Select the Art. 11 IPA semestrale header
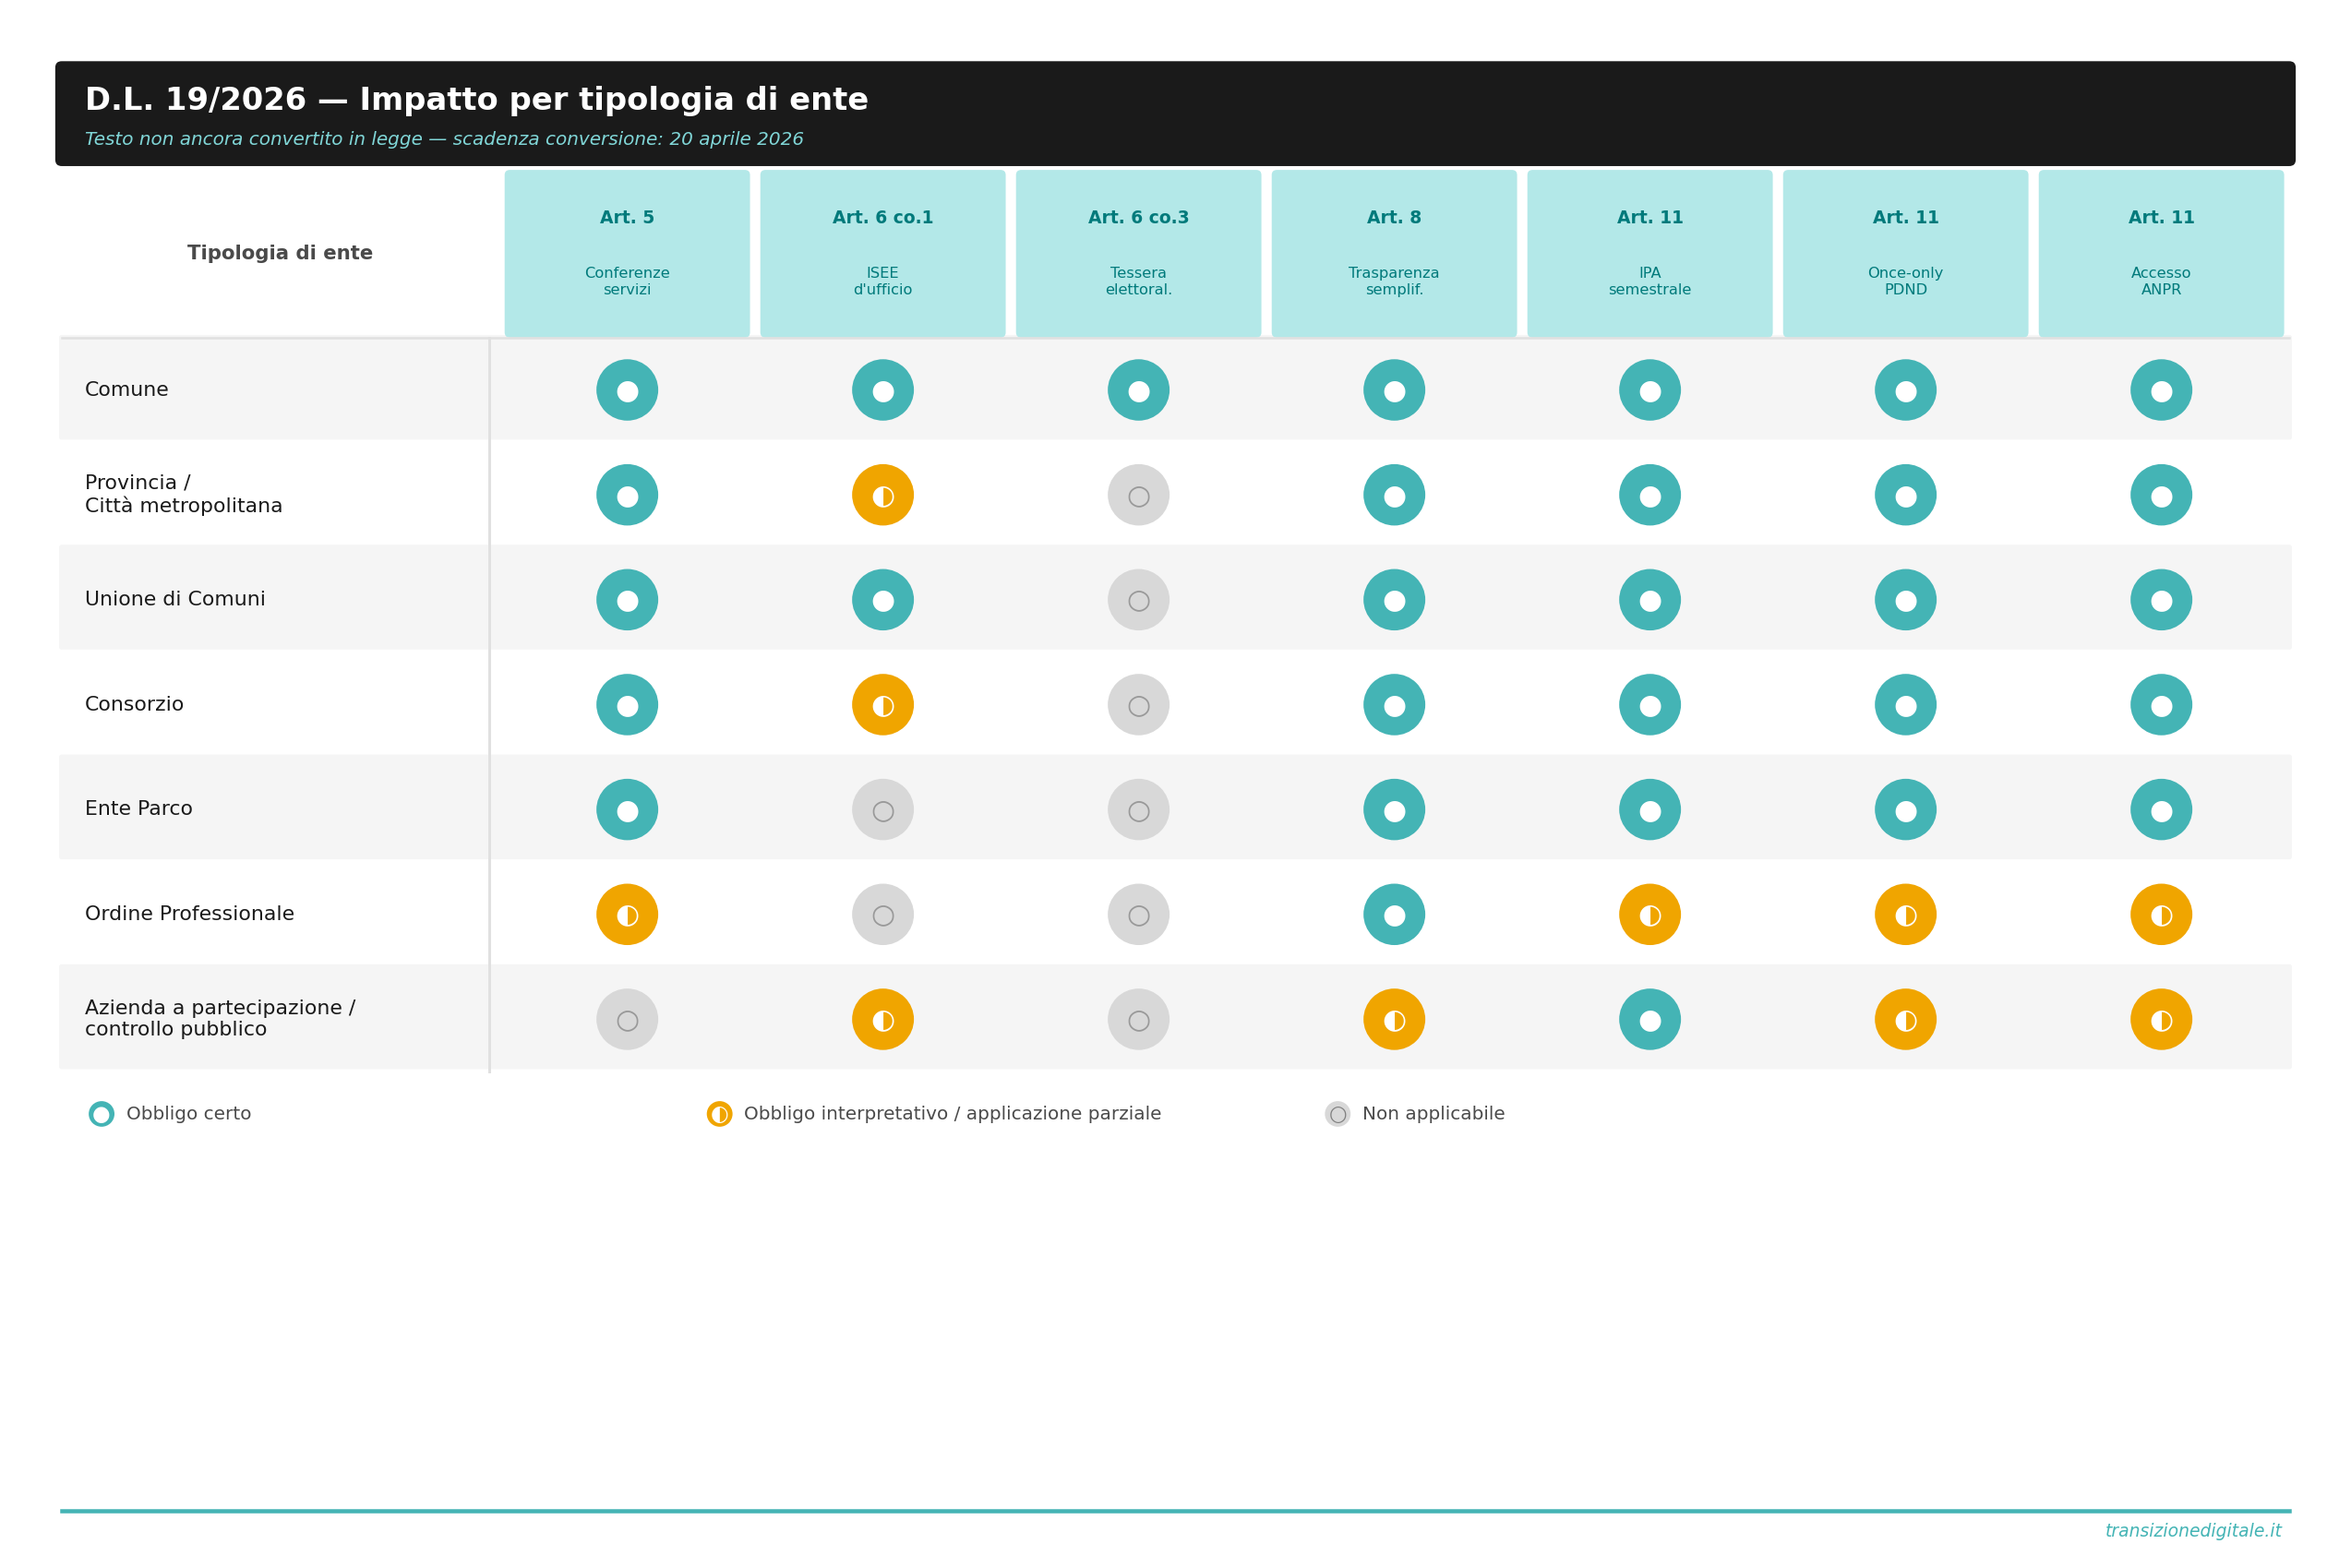This screenshot has height=1568, width=2351. point(1650,253)
